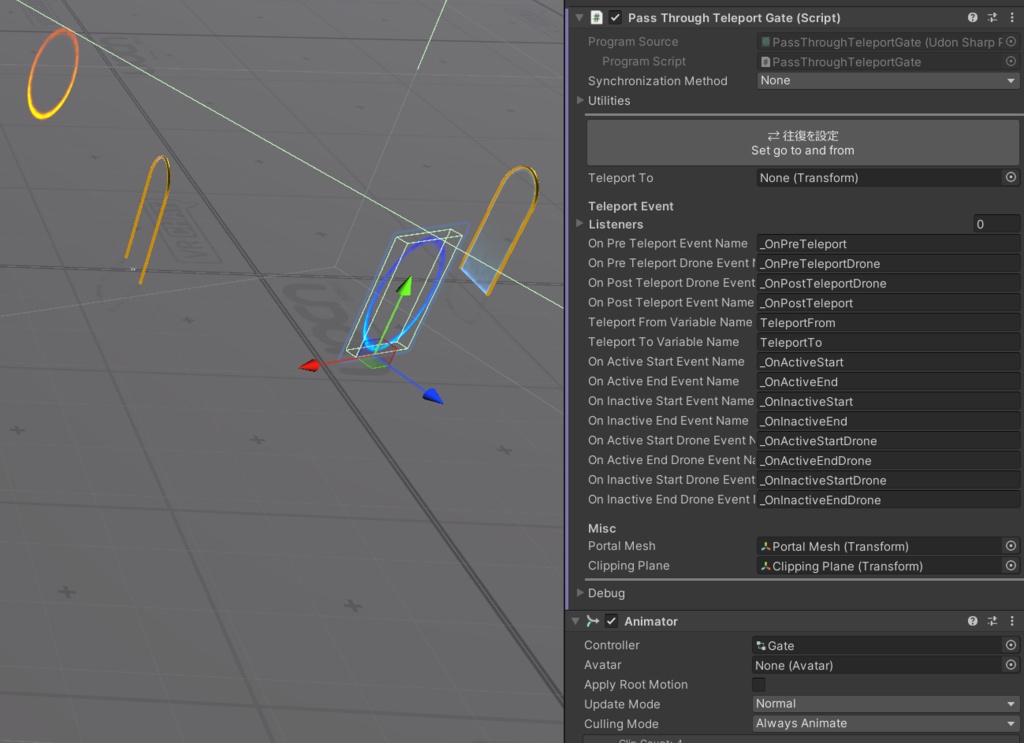Collapse the Animator component
The height and width of the screenshot is (743, 1024).
point(575,621)
